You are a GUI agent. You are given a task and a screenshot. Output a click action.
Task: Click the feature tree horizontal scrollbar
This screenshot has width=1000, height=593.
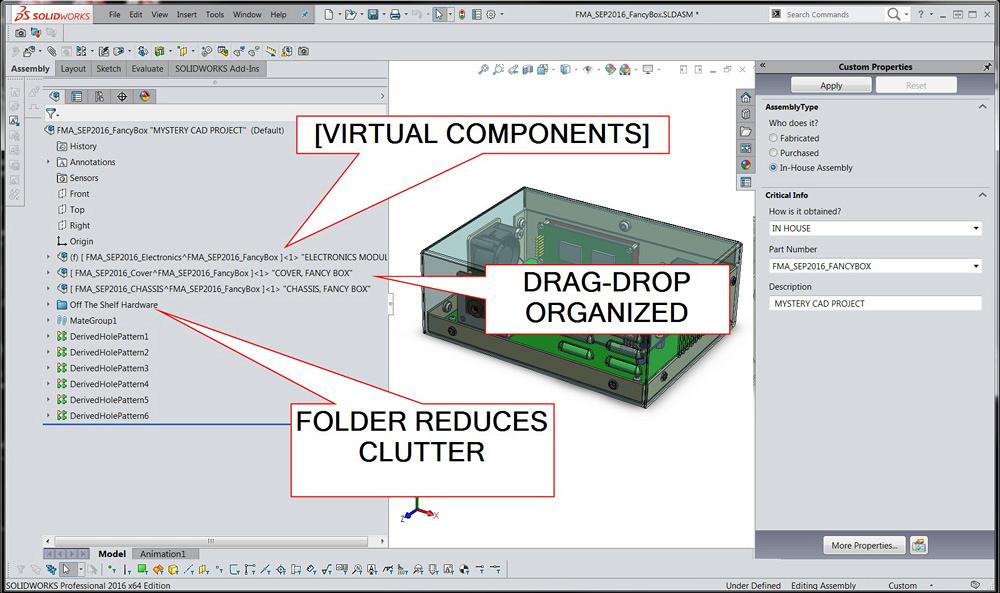pyautogui.click(x=211, y=541)
